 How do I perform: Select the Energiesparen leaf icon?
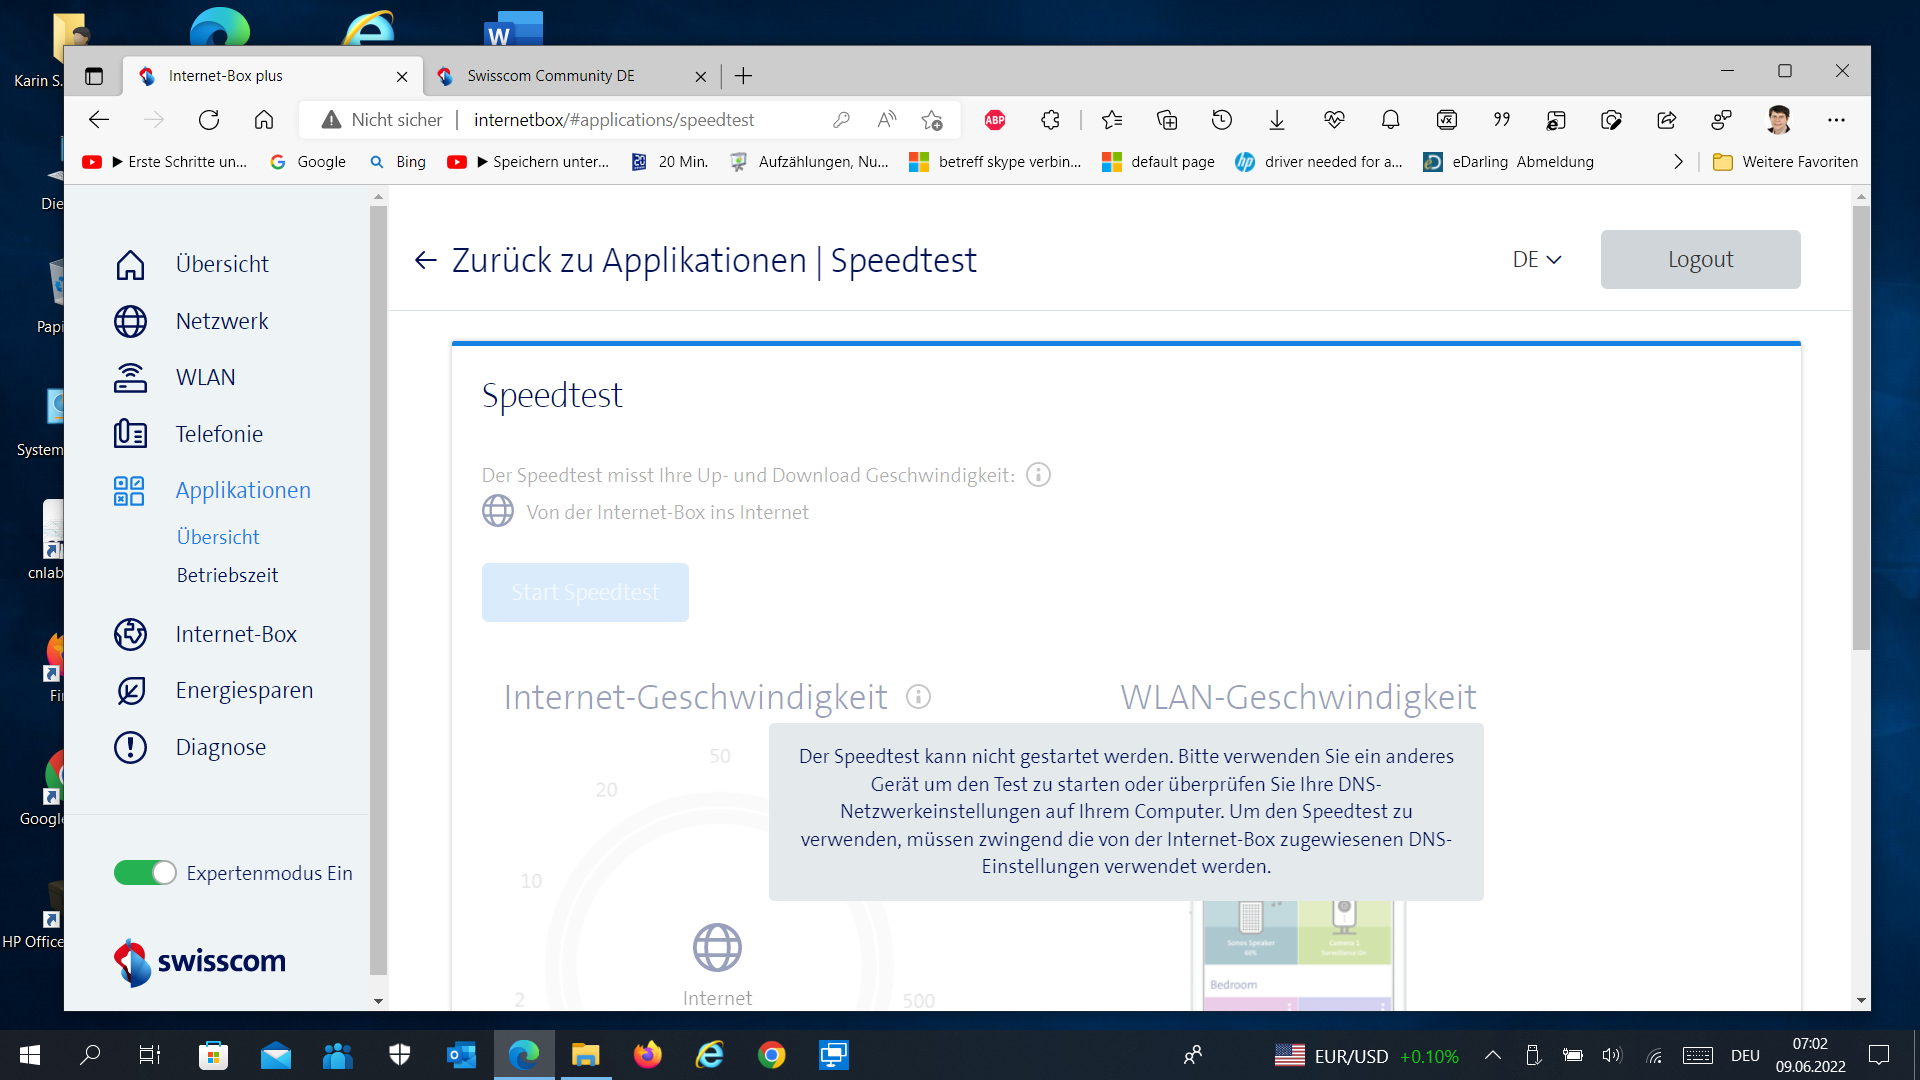pos(130,690)
